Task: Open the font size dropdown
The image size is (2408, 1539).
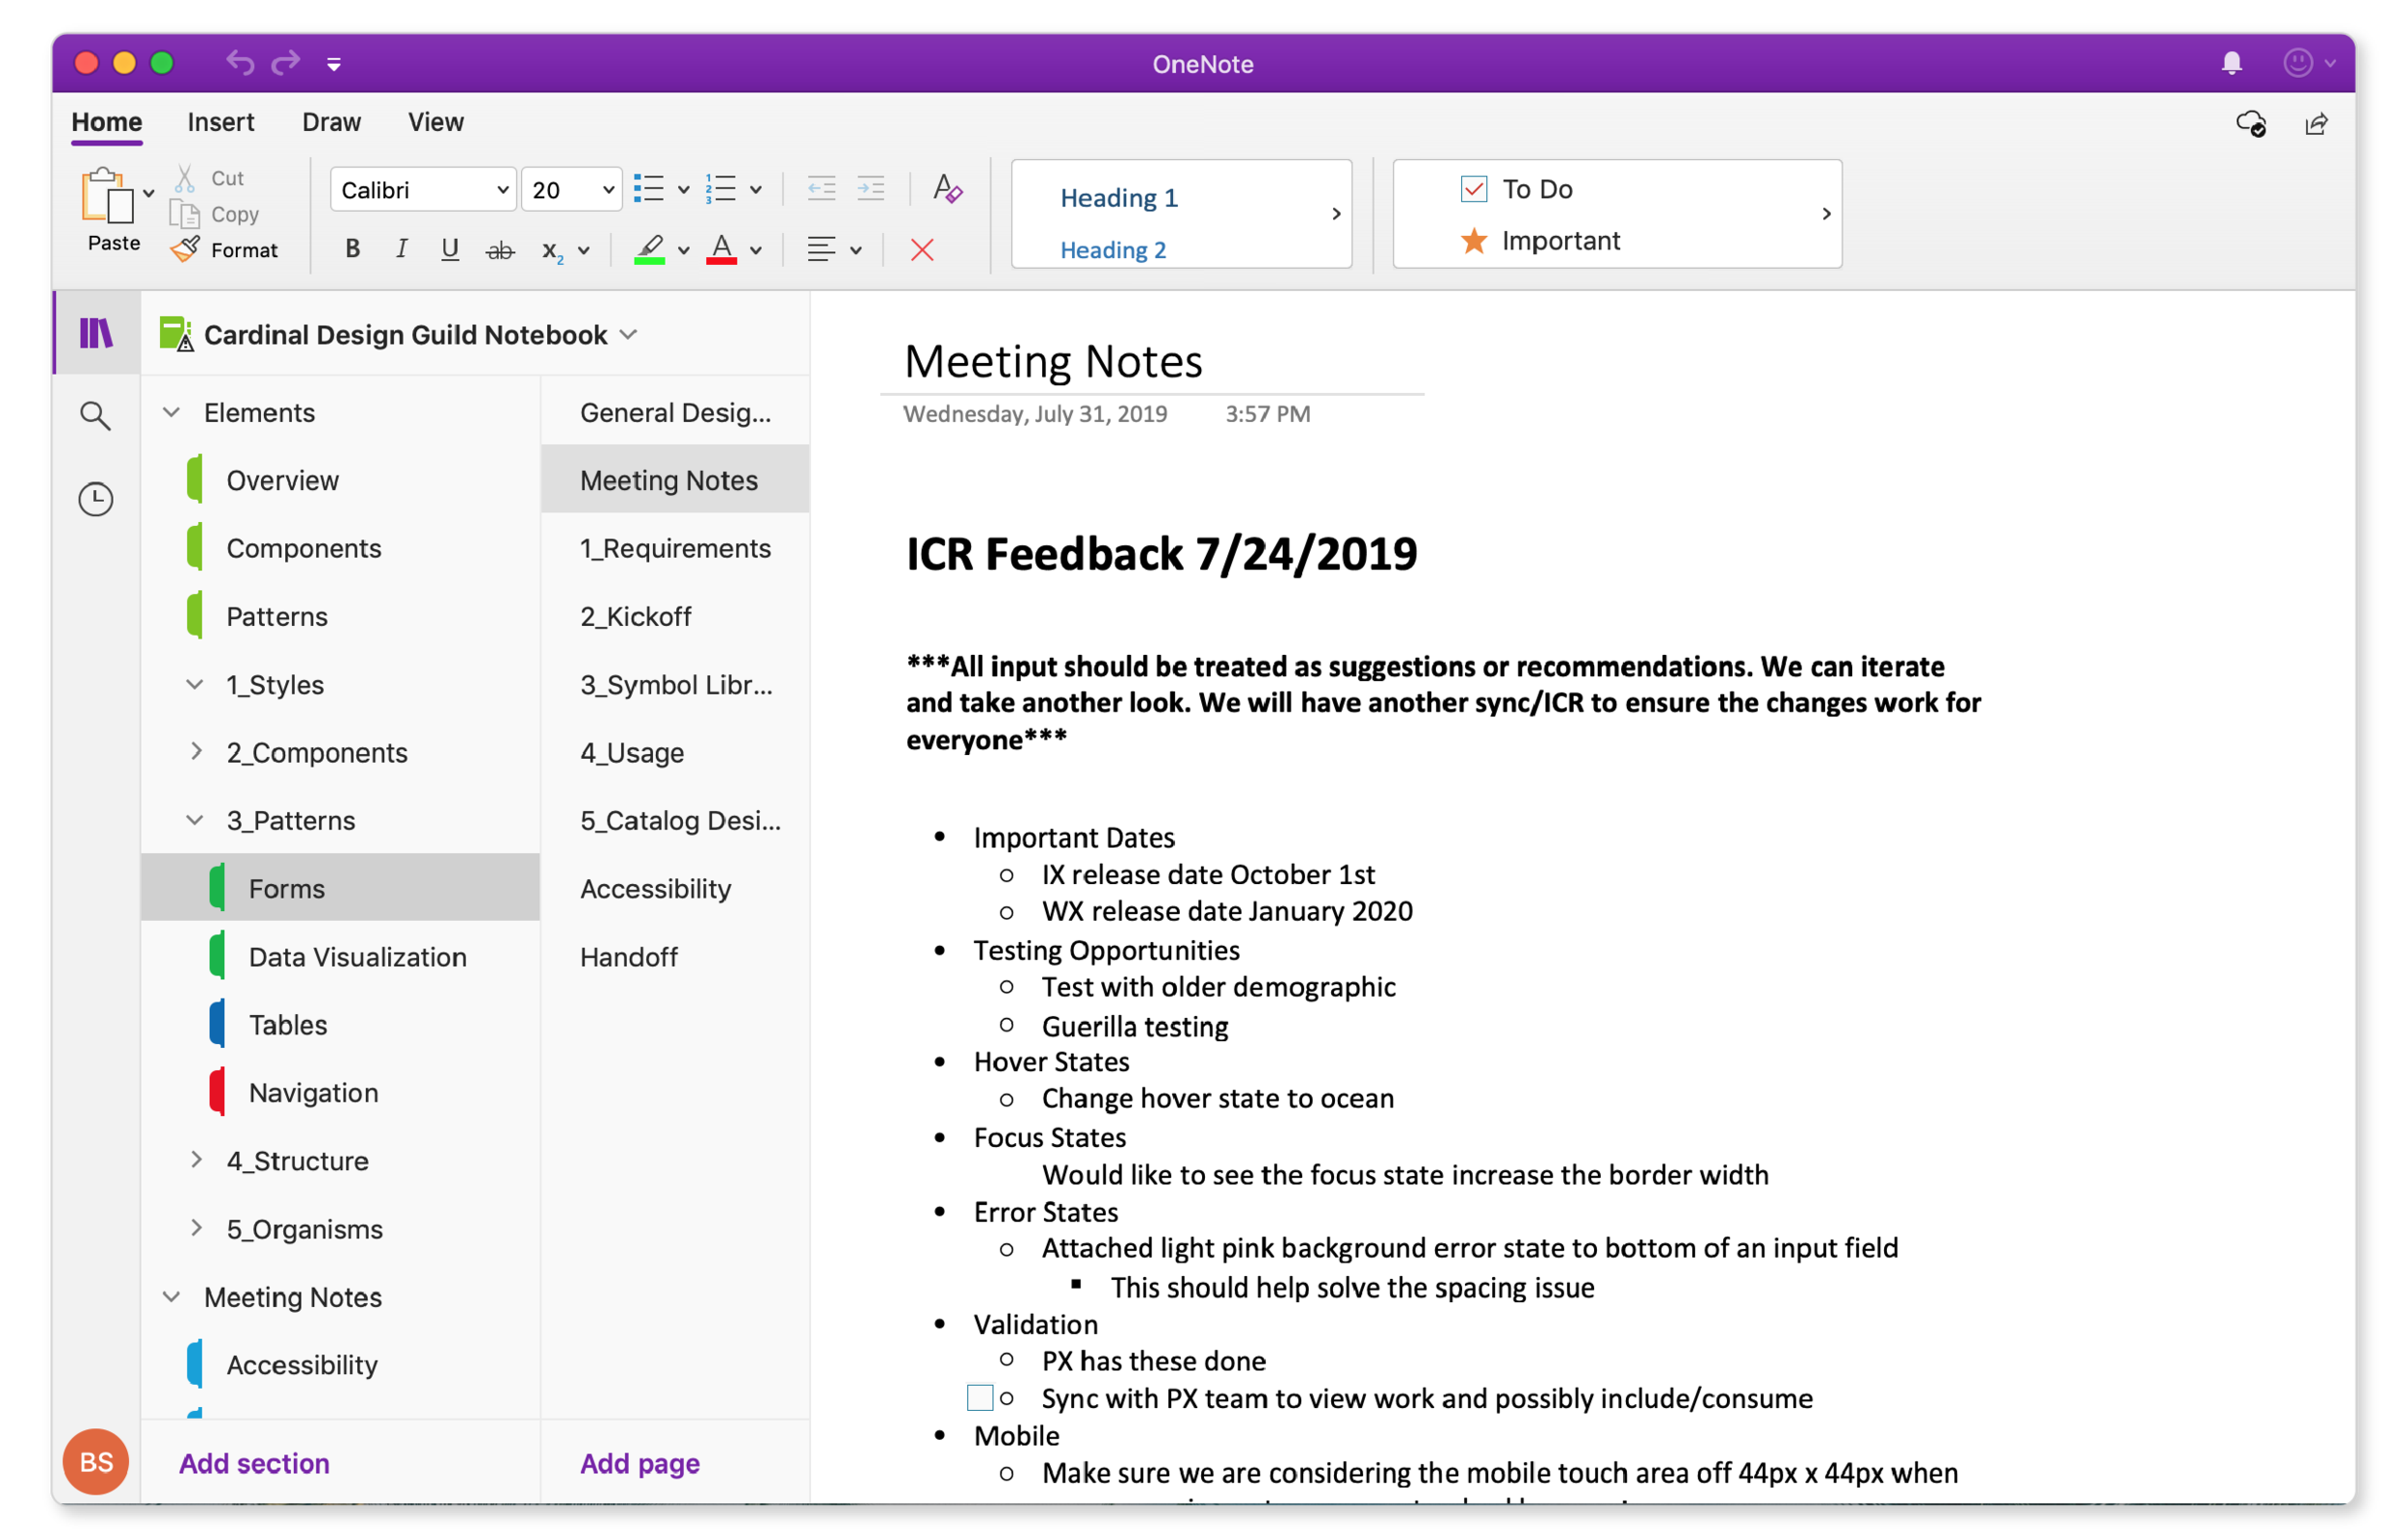Action: (x=571, y=188)
